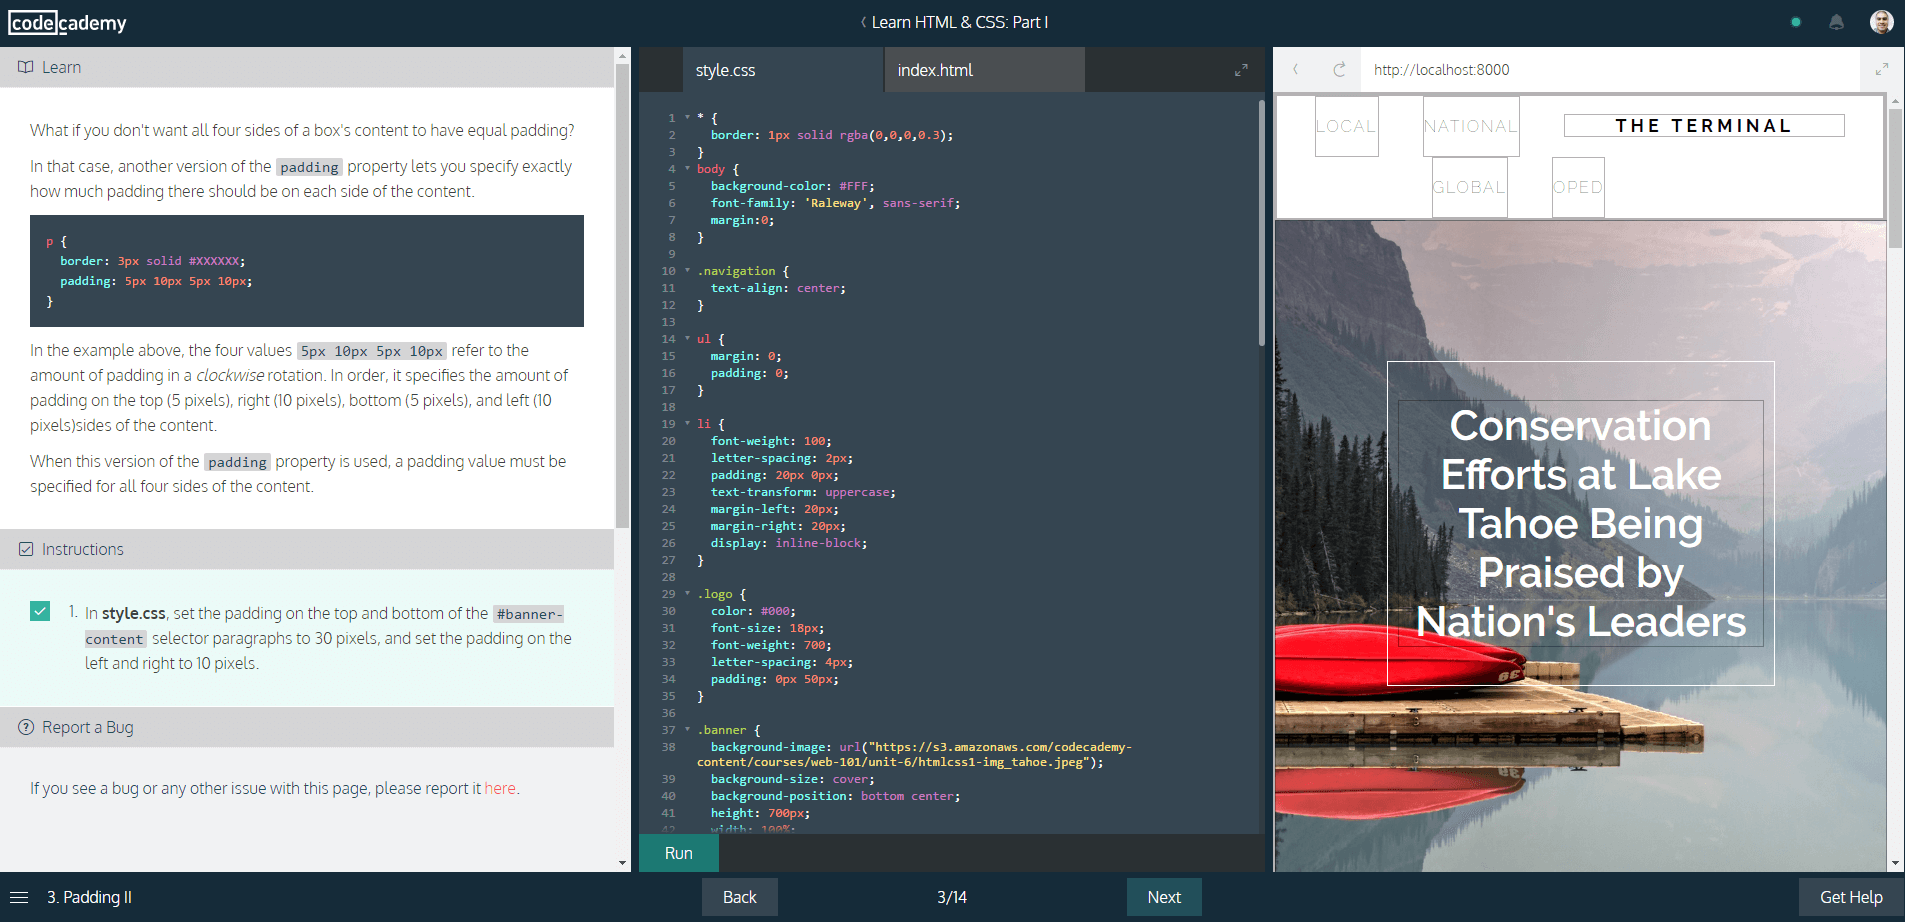Click the 3/14 progress indicator
Screen dimensions: 1905x922
[x=952, y=897]
